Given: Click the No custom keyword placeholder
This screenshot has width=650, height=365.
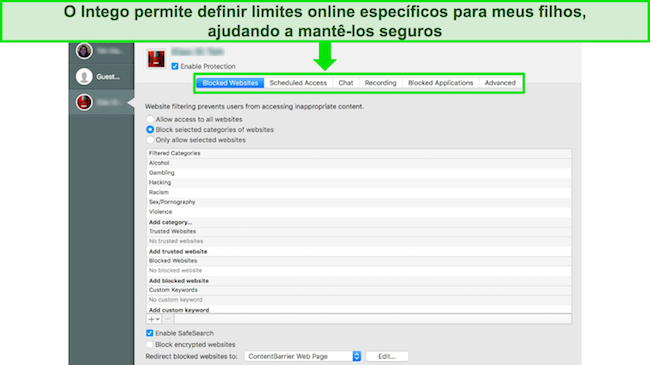Looking at the screenshot, I should click(x=176, y=299).
